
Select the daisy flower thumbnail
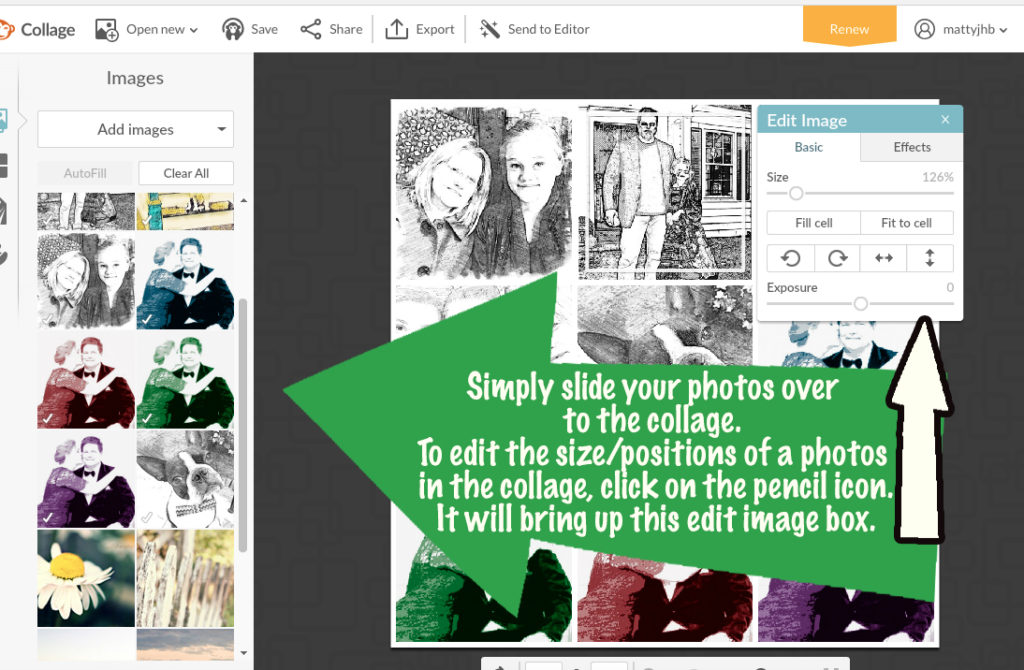click(x=86, y=579)
